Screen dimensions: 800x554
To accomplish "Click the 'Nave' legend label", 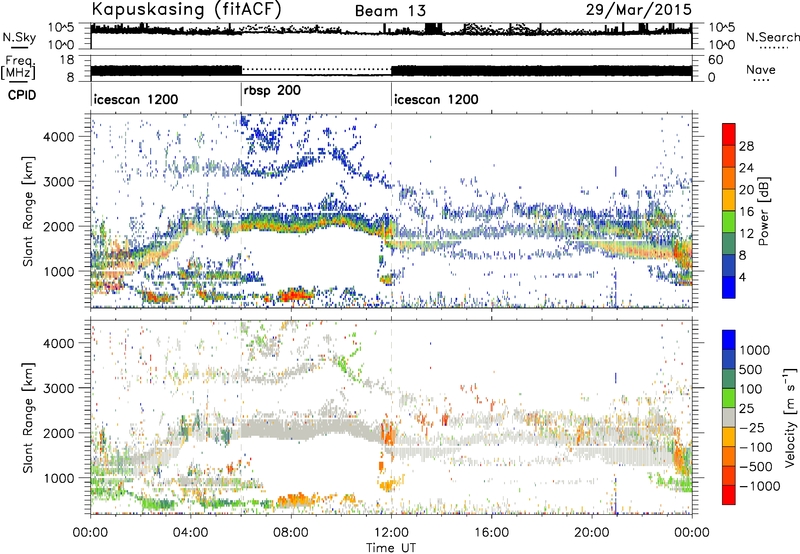I will 761,69.
